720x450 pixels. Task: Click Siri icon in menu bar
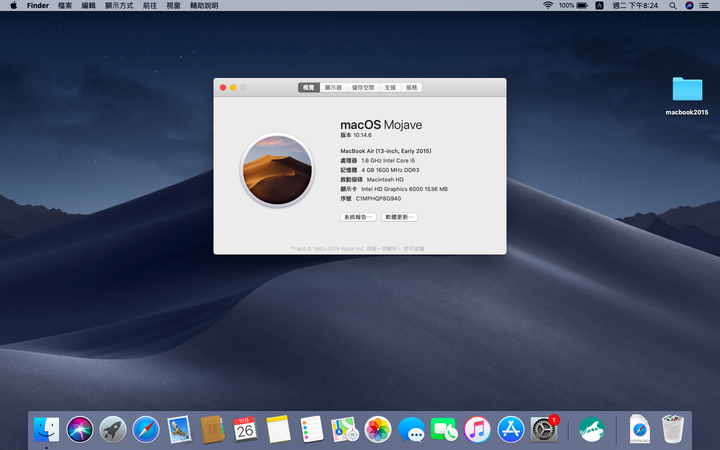coord(689,6)
